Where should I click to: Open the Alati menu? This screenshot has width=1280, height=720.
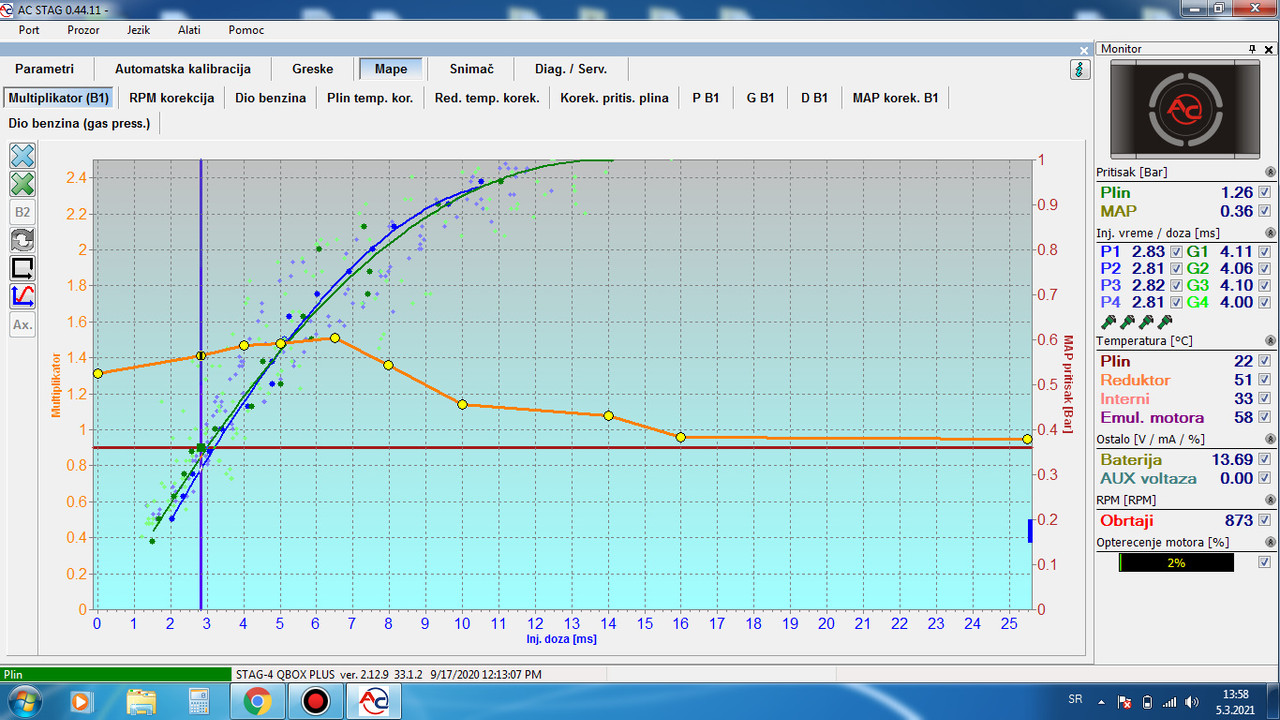189,30
